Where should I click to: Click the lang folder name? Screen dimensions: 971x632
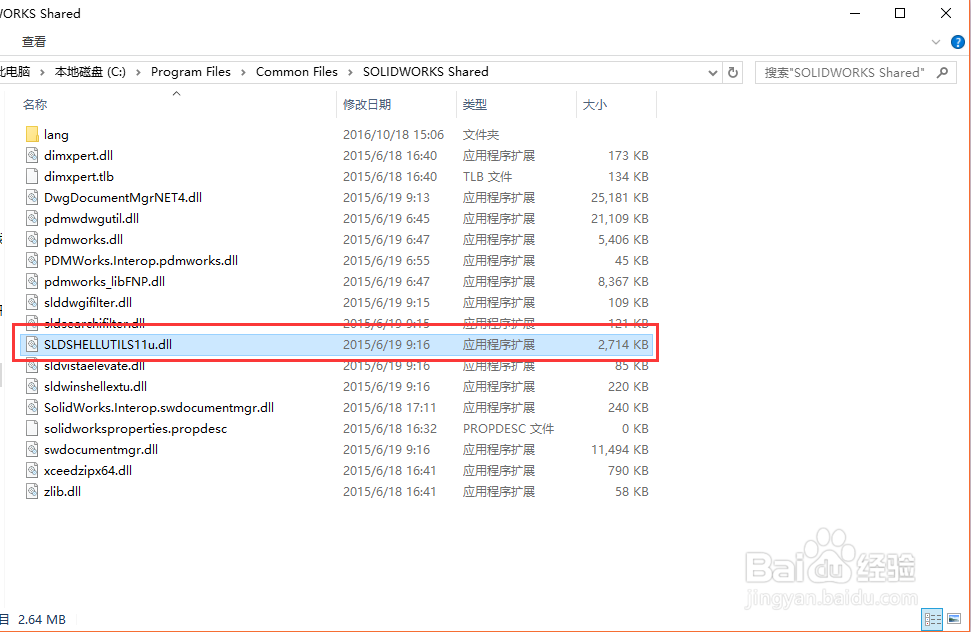56,134
